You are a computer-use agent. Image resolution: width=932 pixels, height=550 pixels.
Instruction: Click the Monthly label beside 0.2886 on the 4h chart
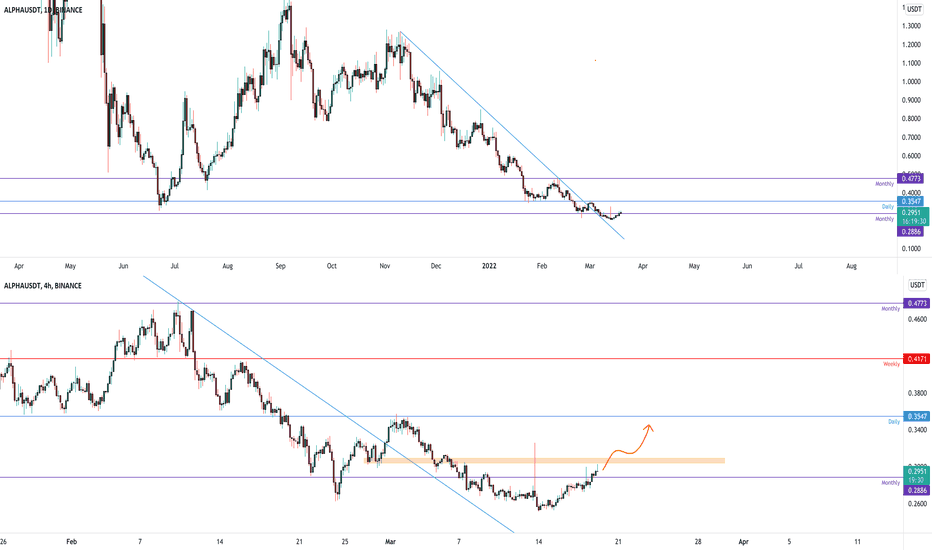click(890, 483)
